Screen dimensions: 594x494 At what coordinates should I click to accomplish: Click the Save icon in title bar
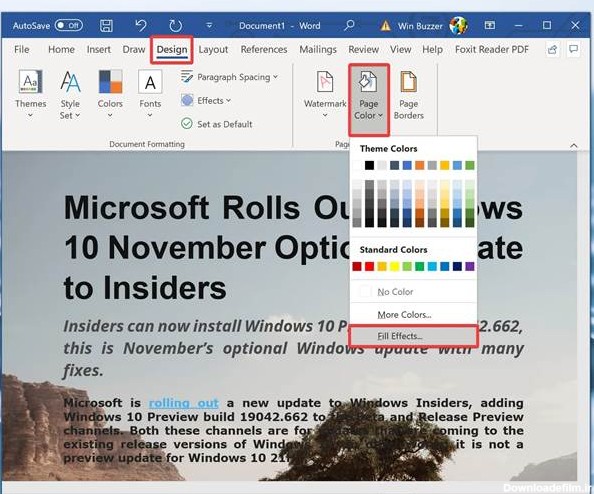106,26
